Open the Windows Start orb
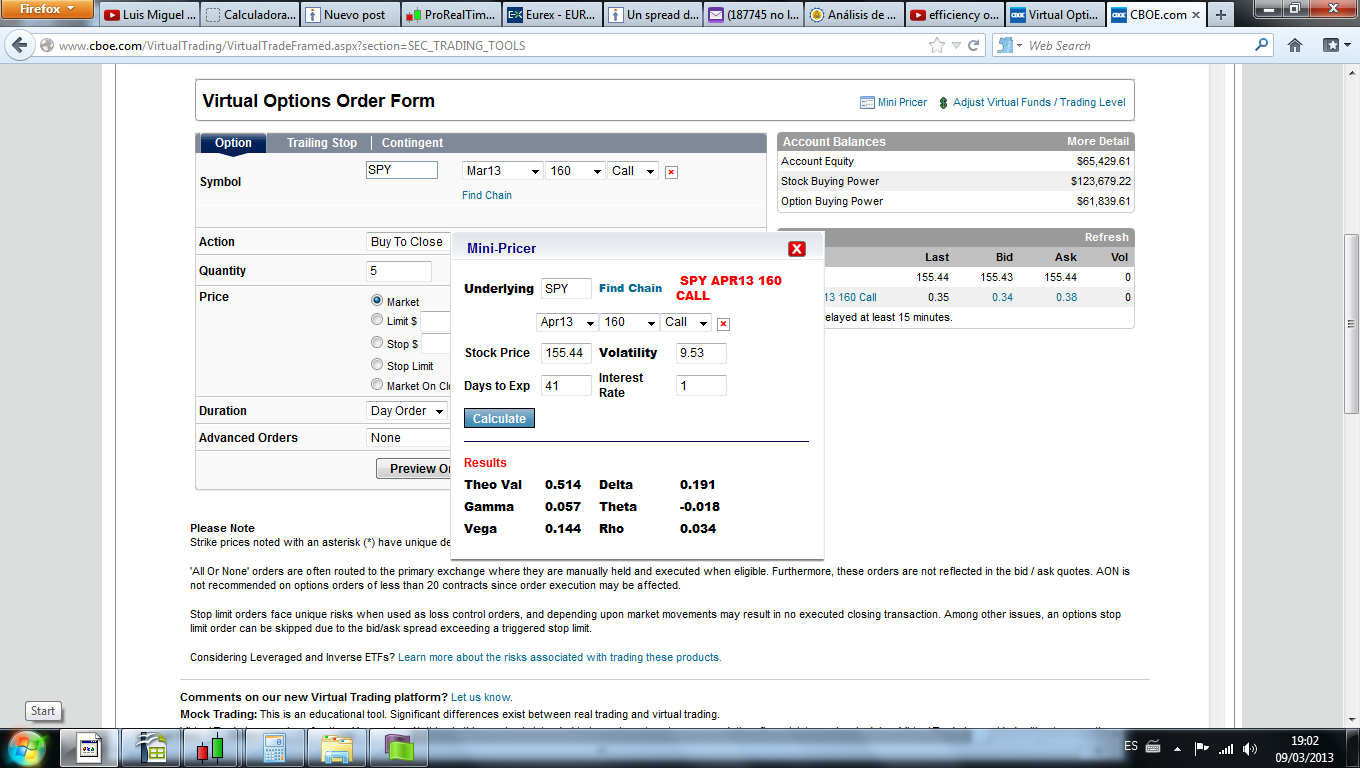 coord(27,748)
